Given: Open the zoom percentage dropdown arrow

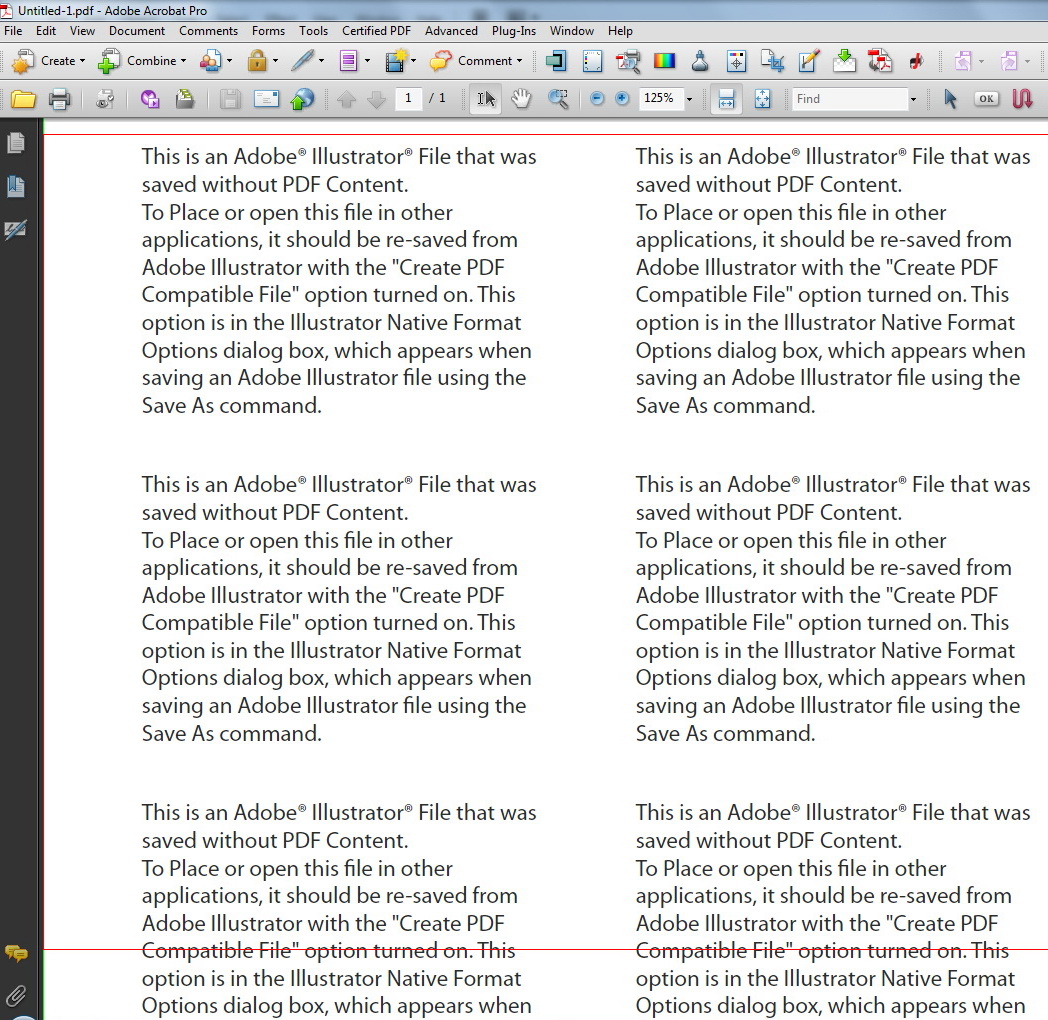Looking at the screenshot, I should tap(690, 100).
